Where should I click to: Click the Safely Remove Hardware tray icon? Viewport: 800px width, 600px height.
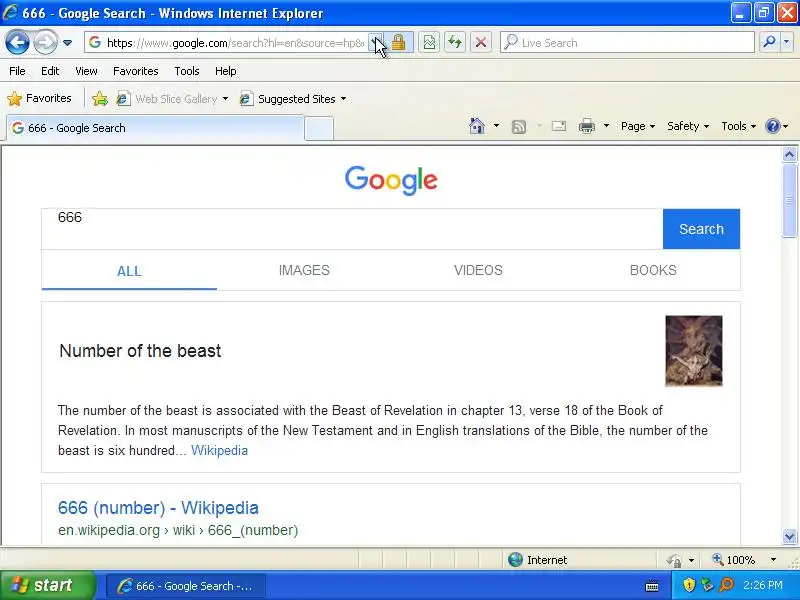pos(707,585)
